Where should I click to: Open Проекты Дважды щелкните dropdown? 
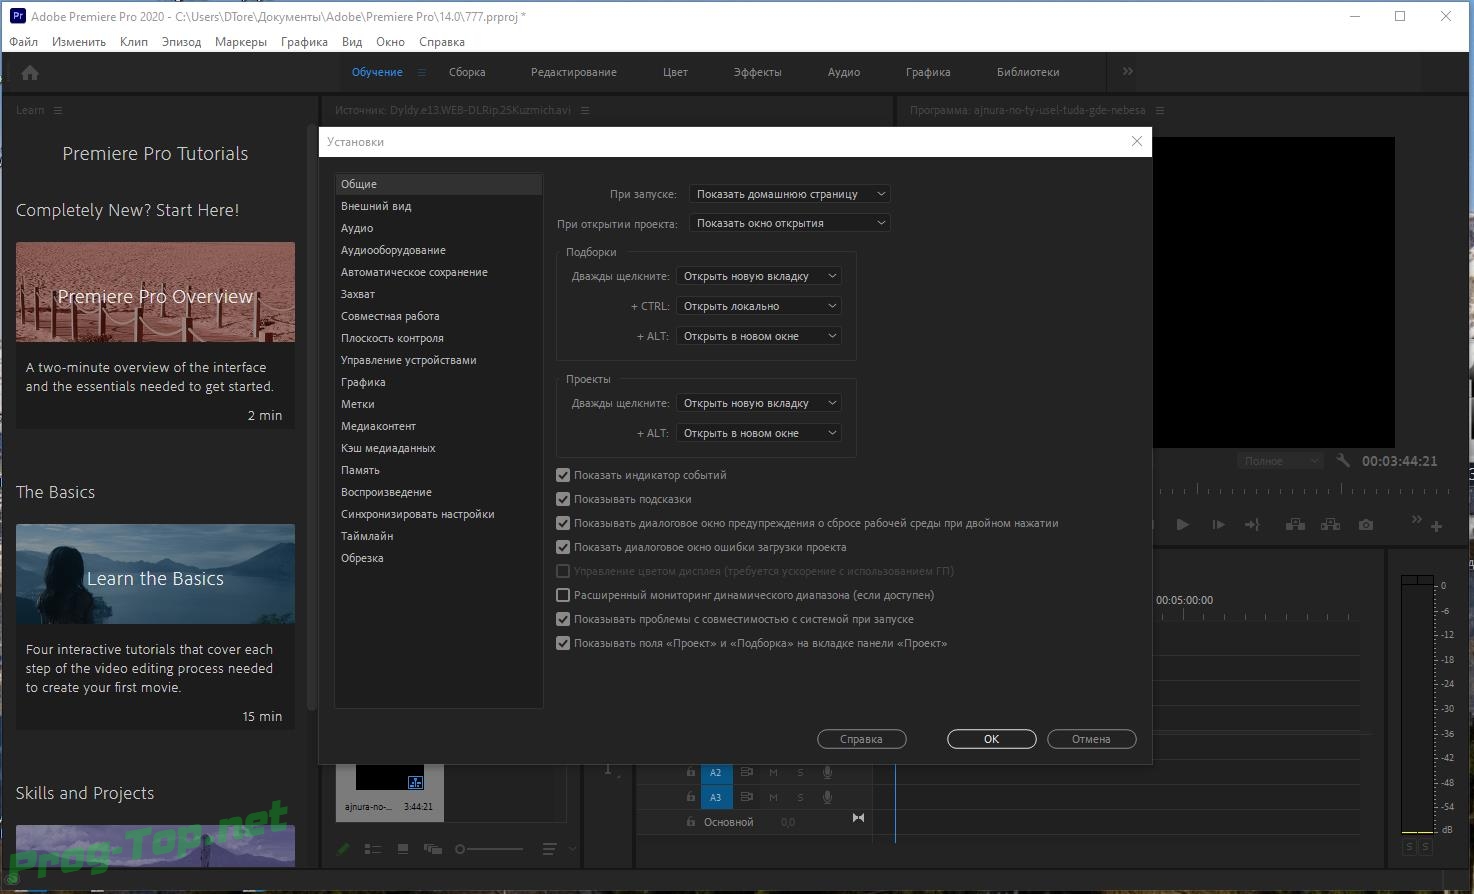tap(759, 403)
